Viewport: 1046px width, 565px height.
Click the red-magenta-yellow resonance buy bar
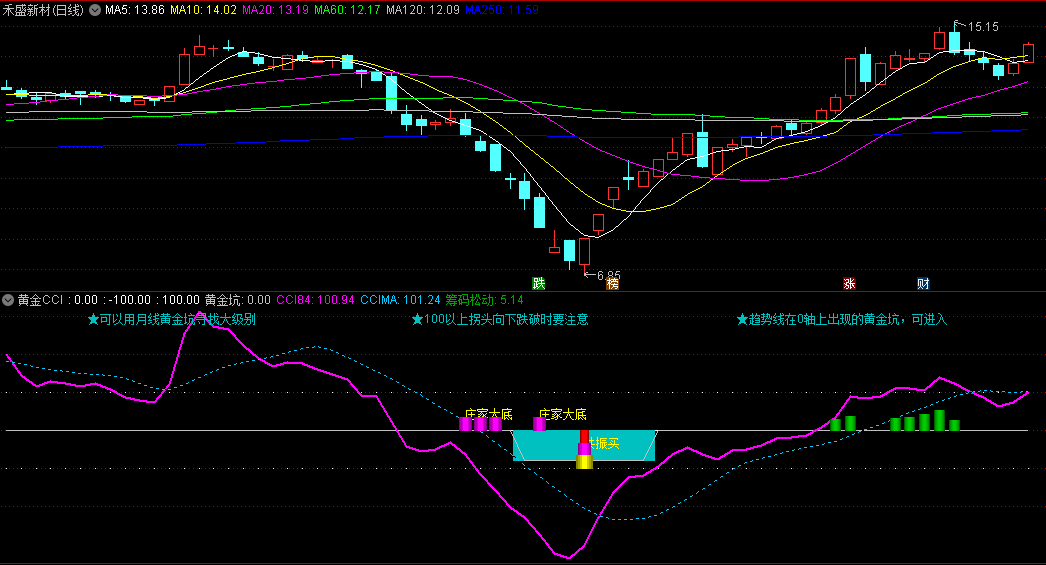pos(584,450)
